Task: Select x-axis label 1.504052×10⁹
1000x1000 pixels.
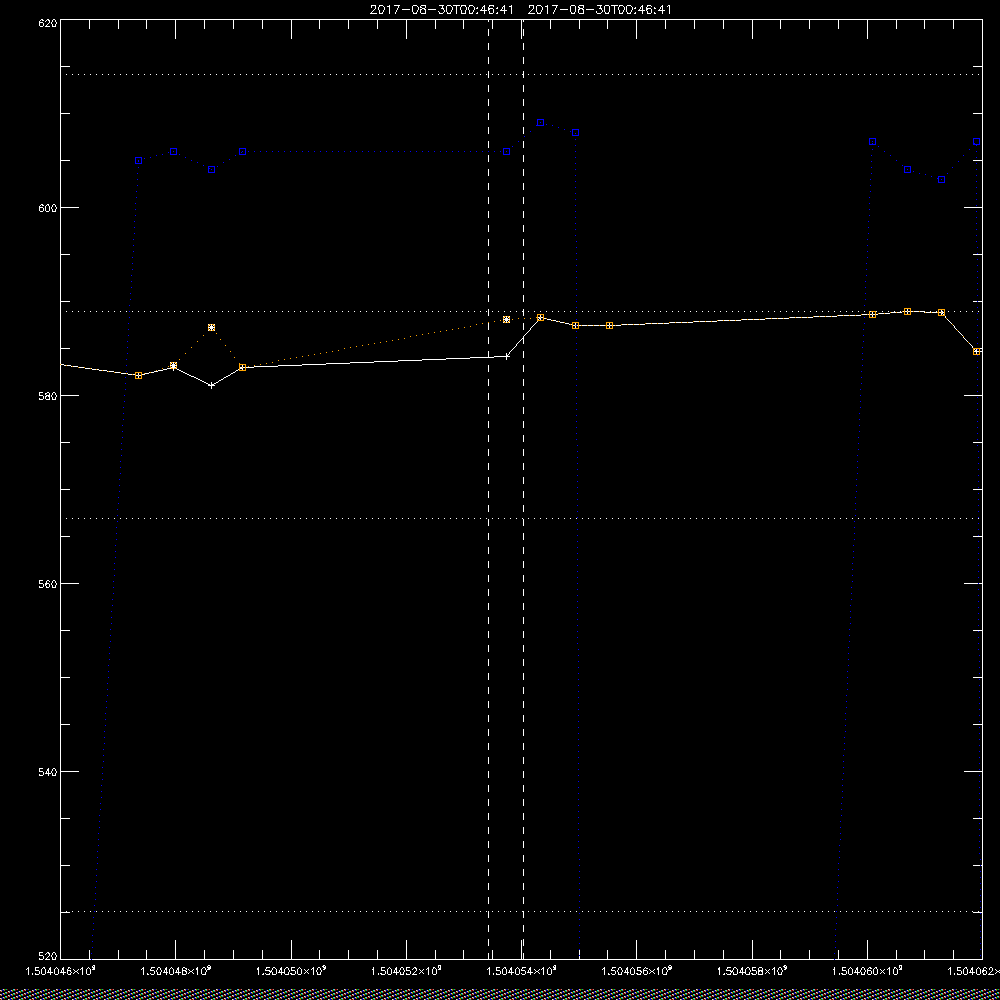Action: coord(407,971)
